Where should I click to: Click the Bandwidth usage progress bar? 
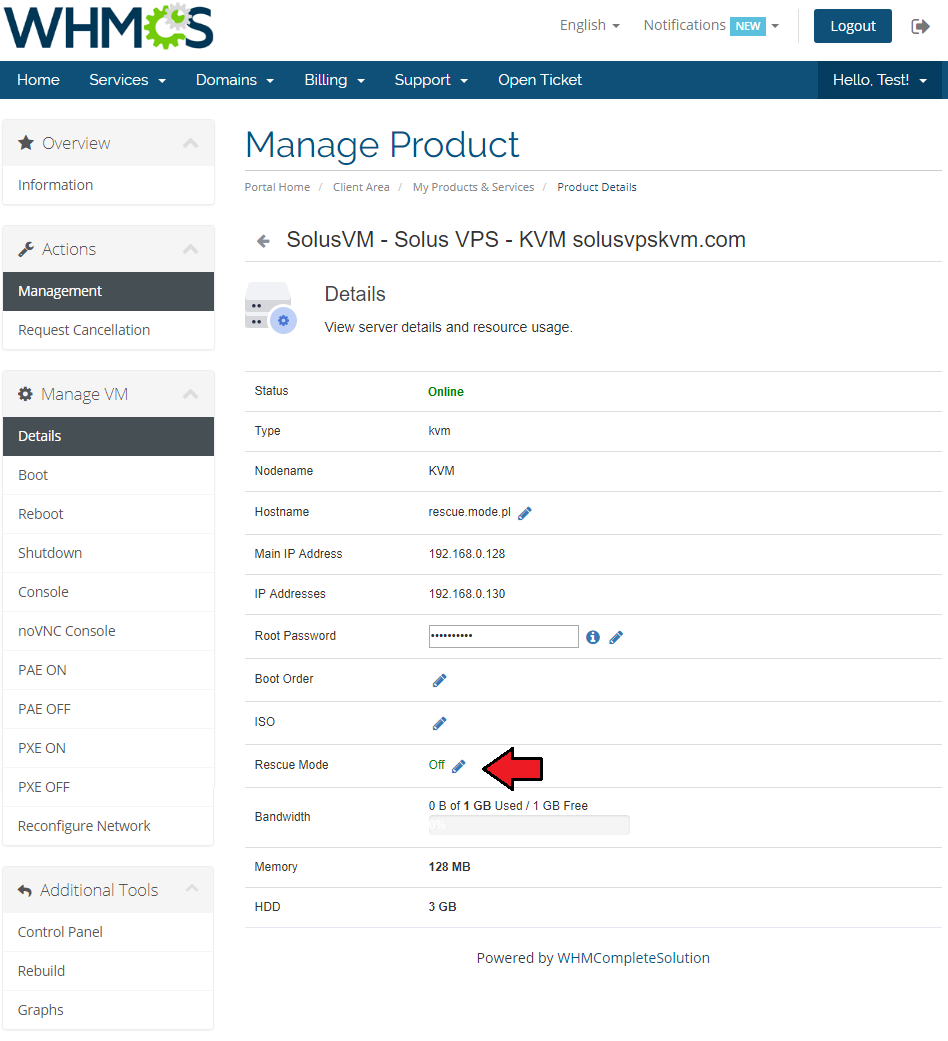[529, 825]
